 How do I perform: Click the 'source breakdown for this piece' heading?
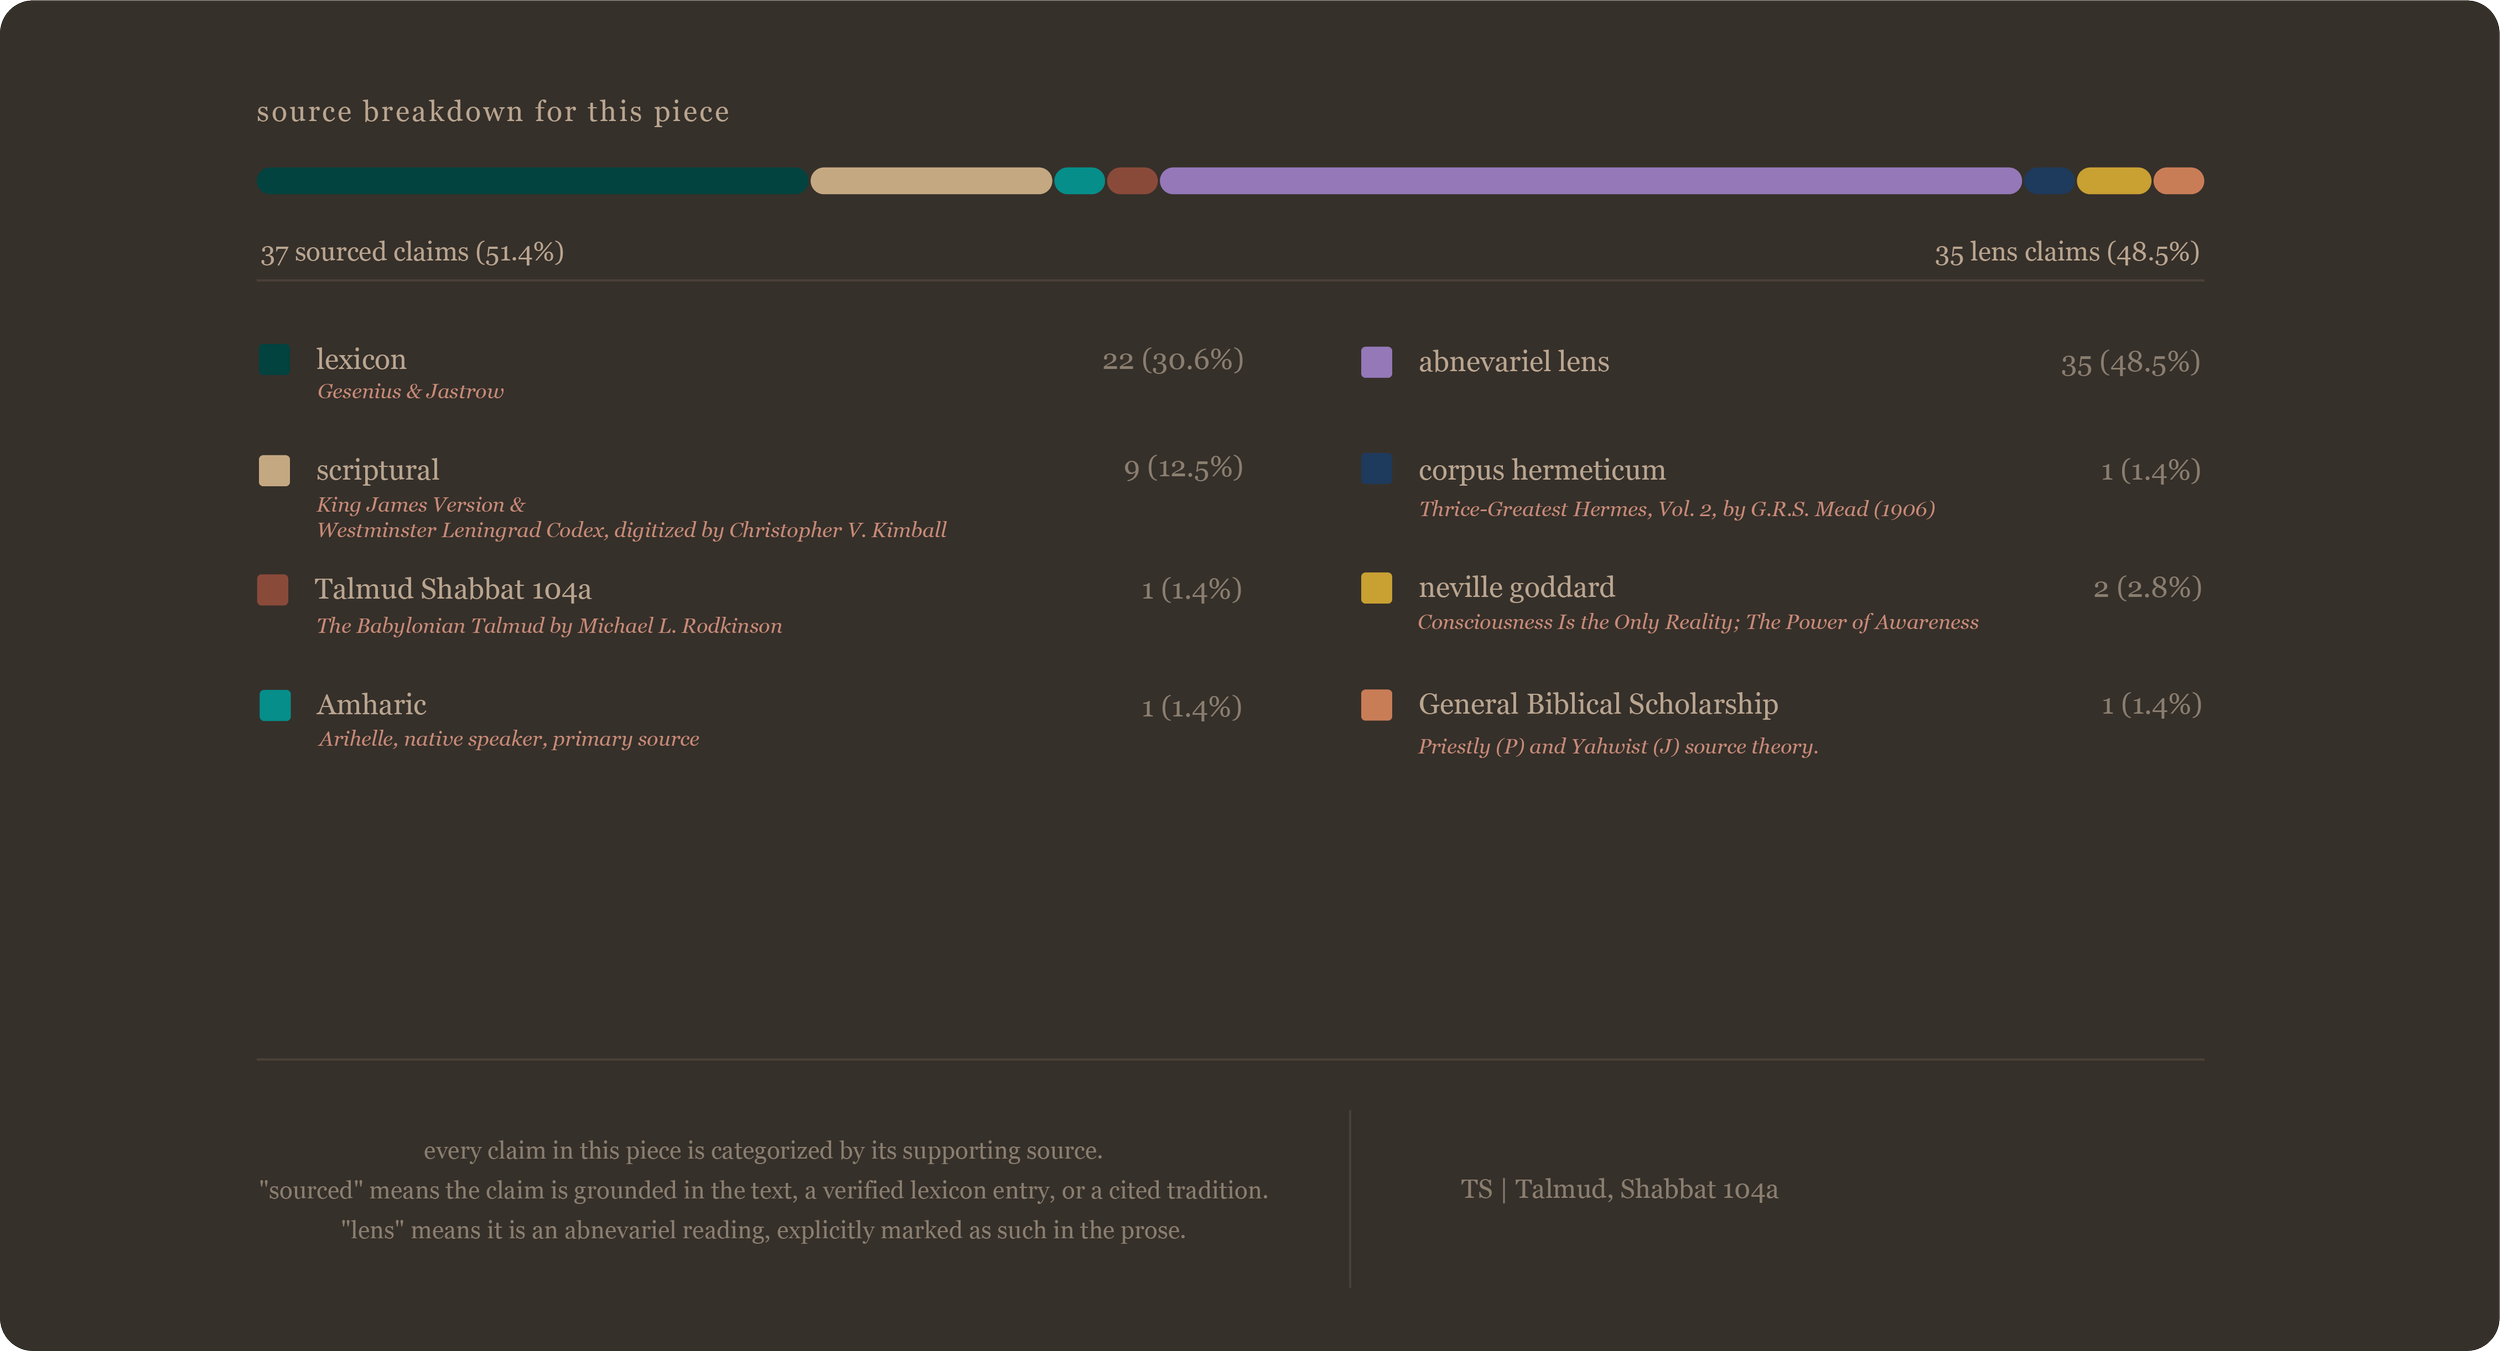[x=493, y=111]
